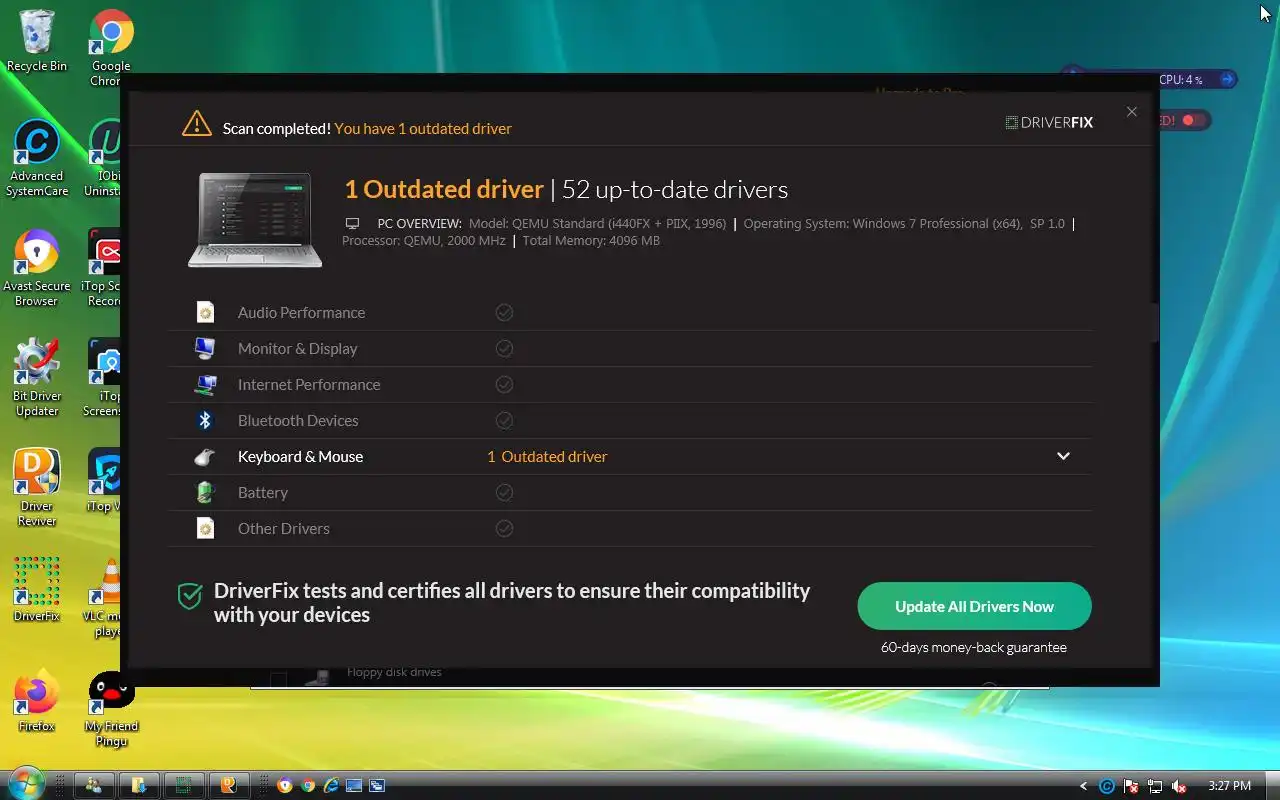This screenshot has height=800, width=1280.
Task: Select the Bluetooth Devices label
Action: [298, 421]
